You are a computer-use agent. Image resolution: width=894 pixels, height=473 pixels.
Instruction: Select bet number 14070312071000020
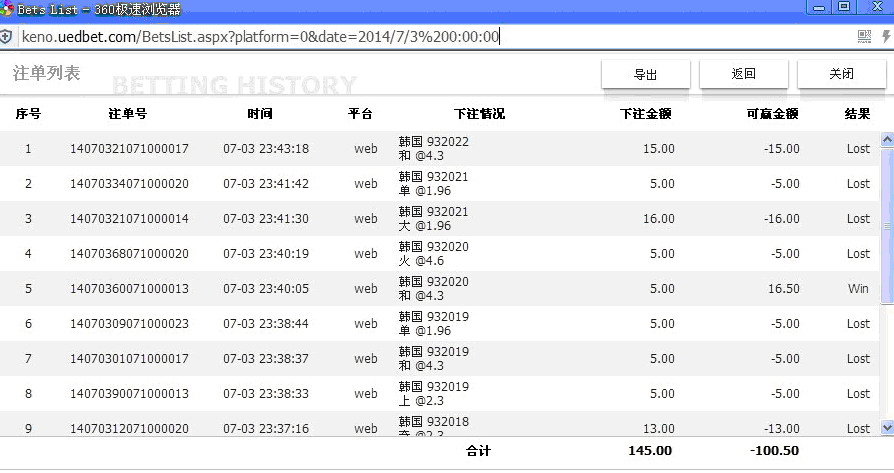coord(129,429)
